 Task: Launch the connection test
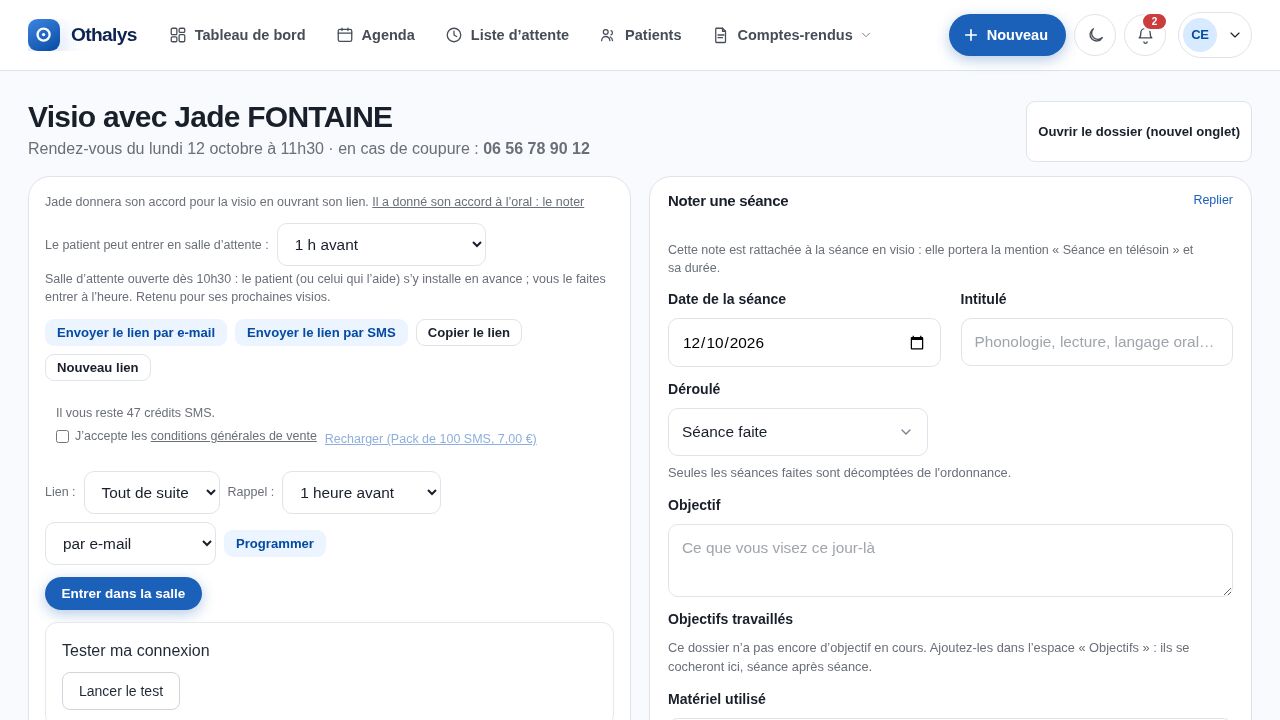[121, 691]
